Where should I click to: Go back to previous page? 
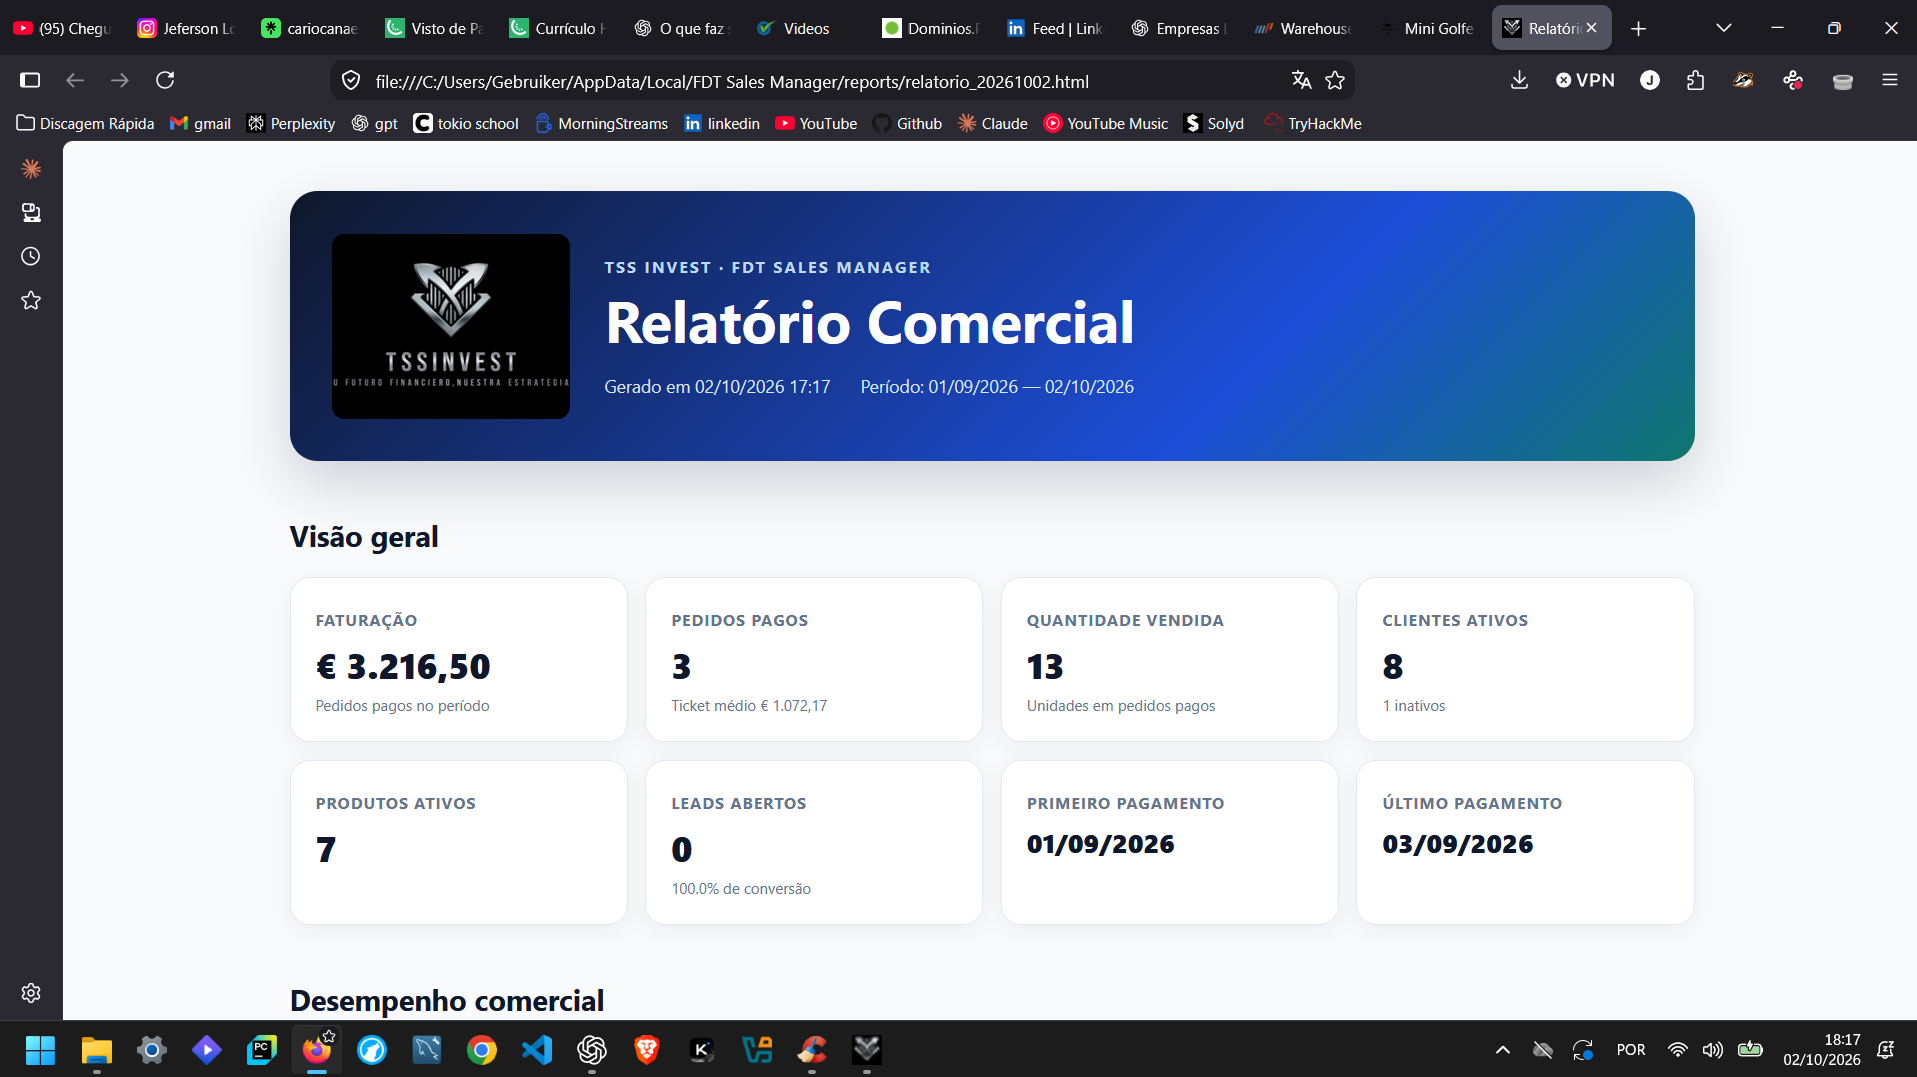point(75,80)
